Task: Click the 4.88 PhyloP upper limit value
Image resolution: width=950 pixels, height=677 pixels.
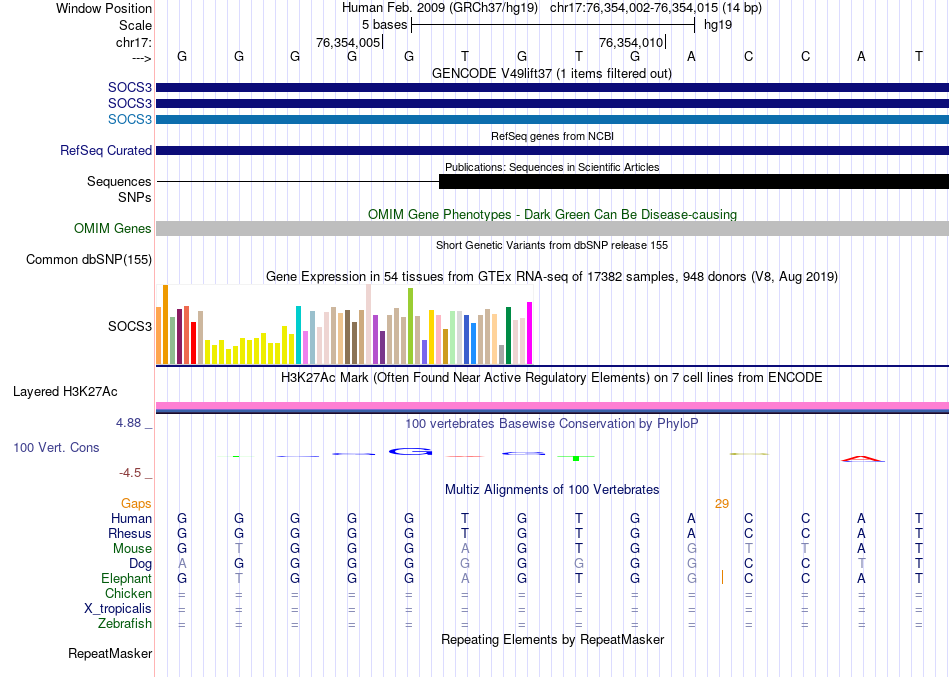Action: [128, 423]
